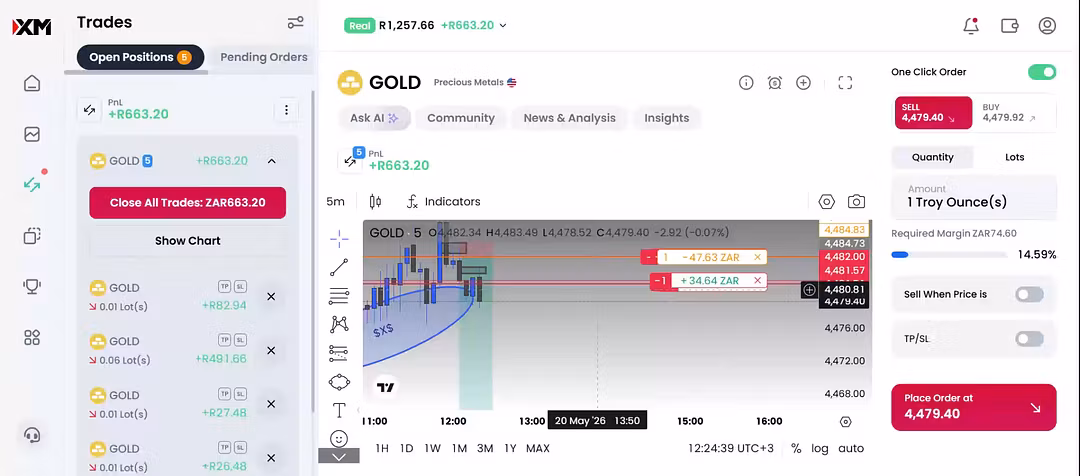Toggle Sell When Price is switch

(x=1030, y=294)
